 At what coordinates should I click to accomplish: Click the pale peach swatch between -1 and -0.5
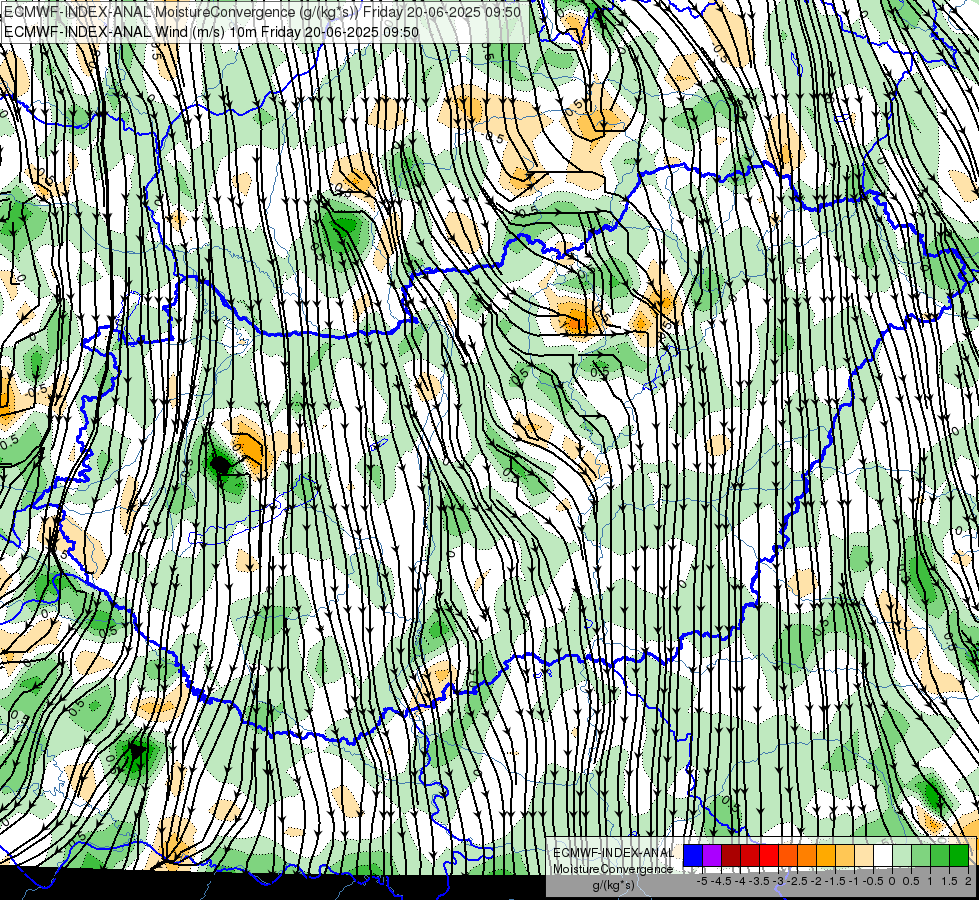click(x=864, y=855)
